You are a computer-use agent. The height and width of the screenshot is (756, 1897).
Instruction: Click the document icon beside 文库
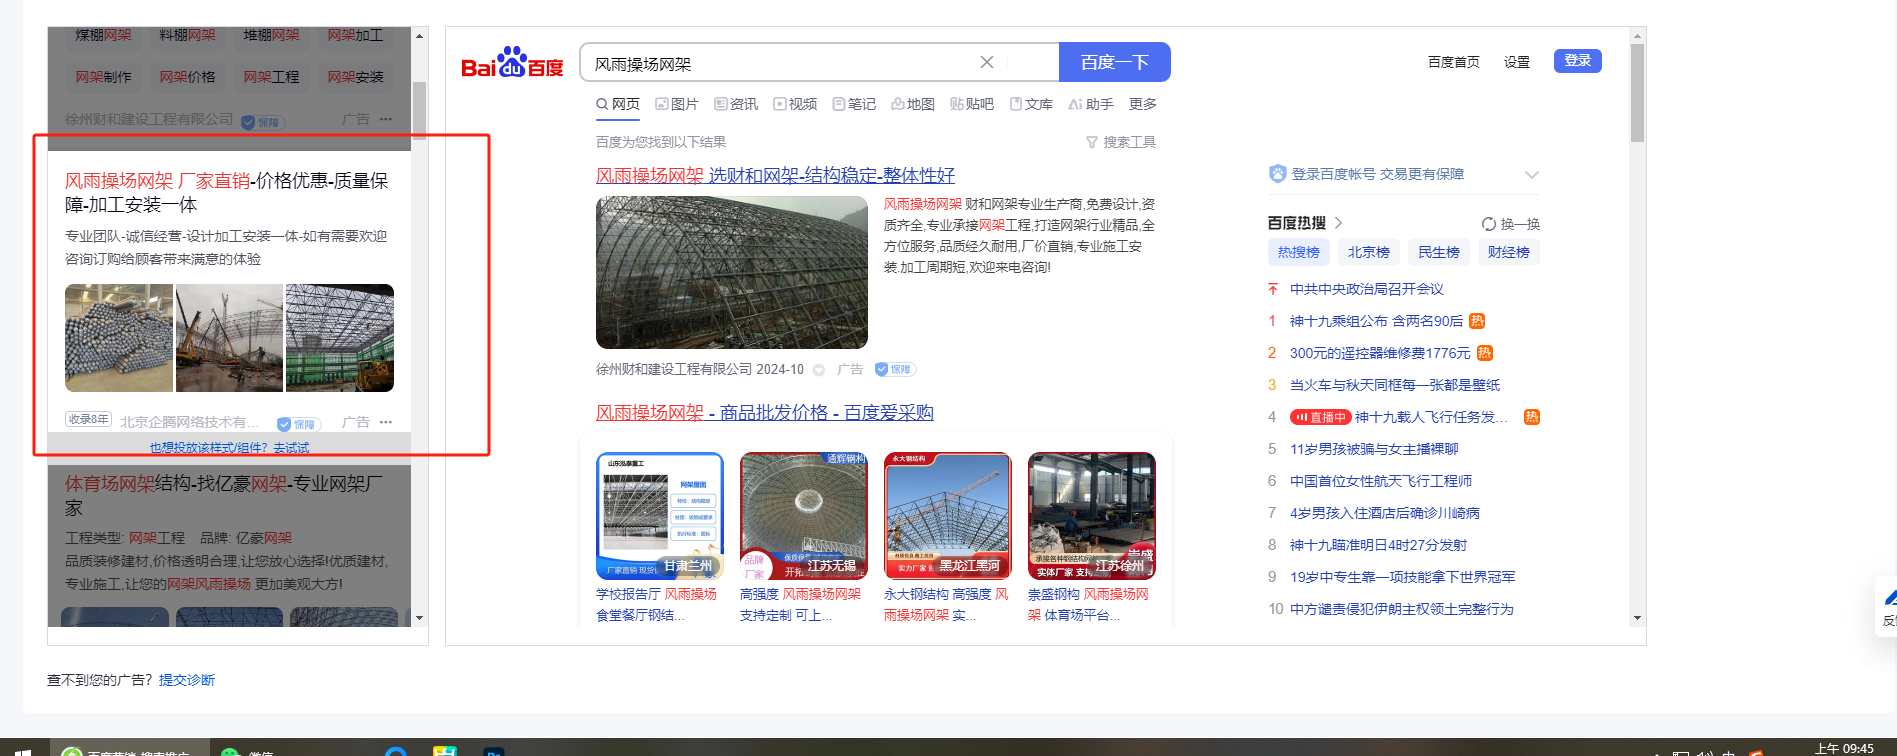tap(1016, 104)
